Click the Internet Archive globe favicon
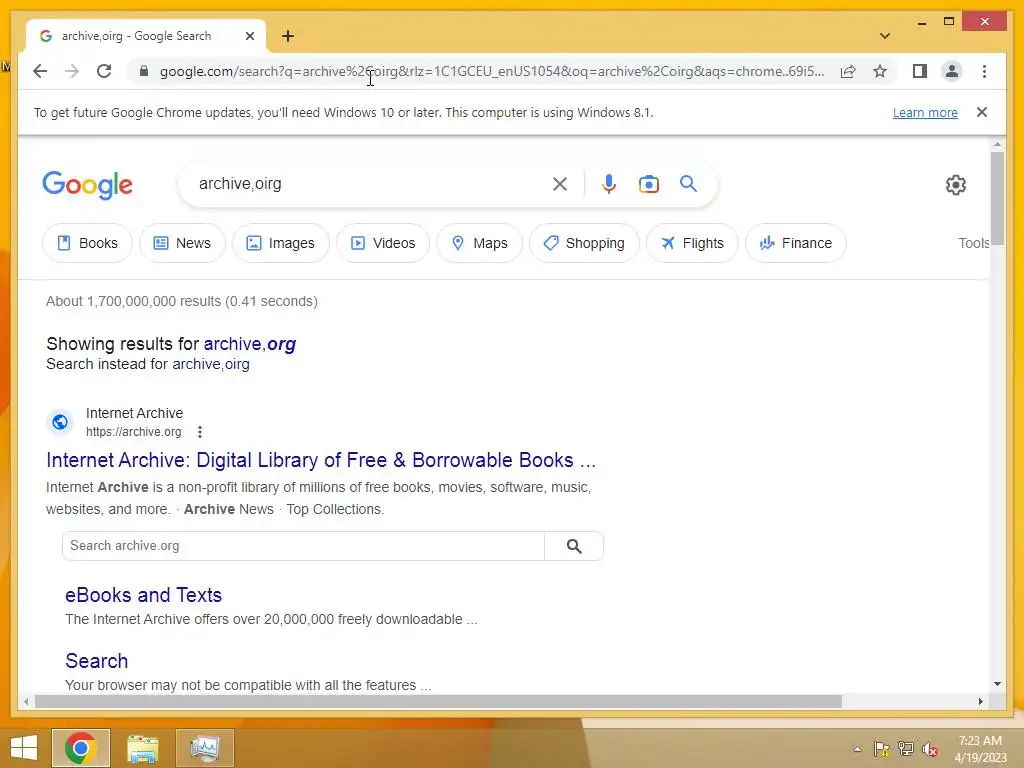Screen dimensions: 1024x768 pyautogui.click(x=60, y=422)
